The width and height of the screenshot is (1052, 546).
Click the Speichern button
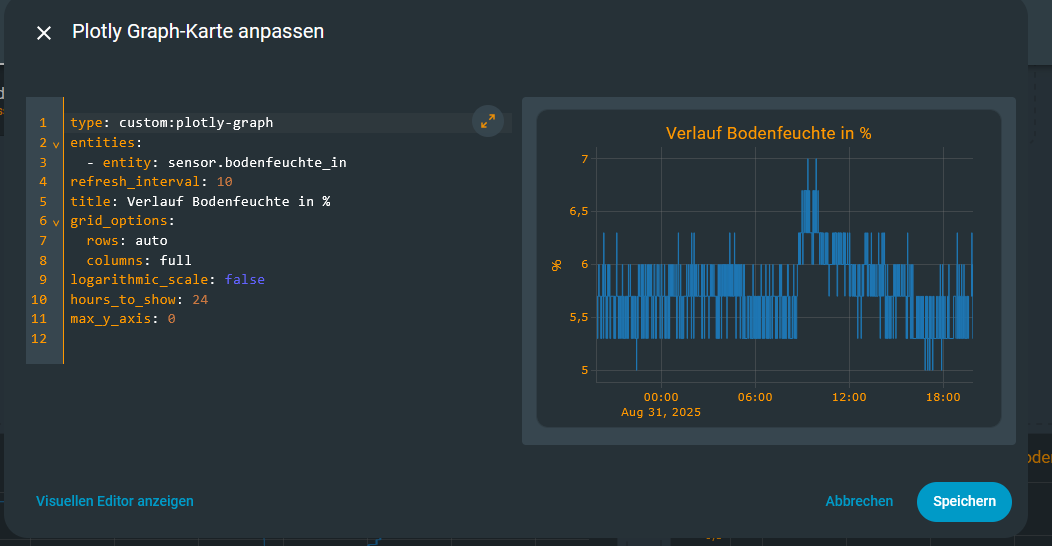(963, 501)
